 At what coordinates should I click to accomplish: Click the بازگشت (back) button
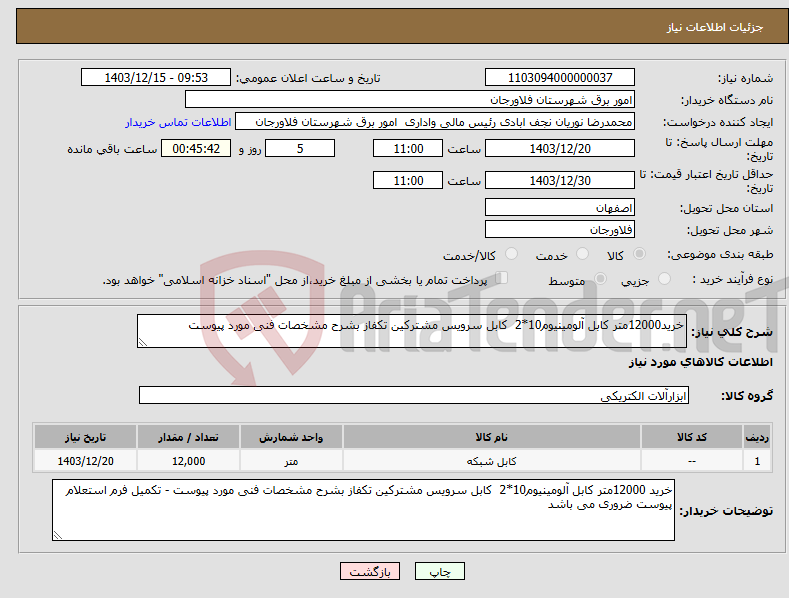370,571
